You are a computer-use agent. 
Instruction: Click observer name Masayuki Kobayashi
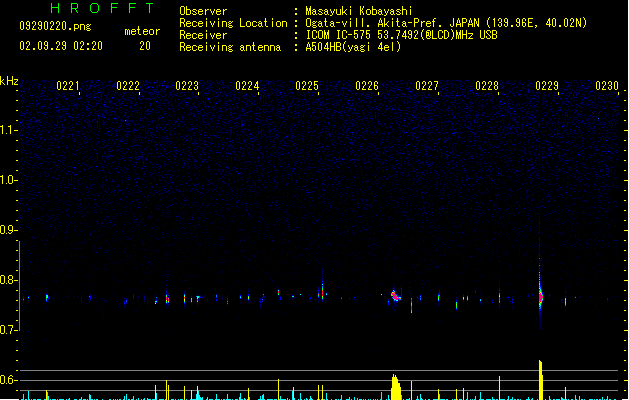click(359, 11)
